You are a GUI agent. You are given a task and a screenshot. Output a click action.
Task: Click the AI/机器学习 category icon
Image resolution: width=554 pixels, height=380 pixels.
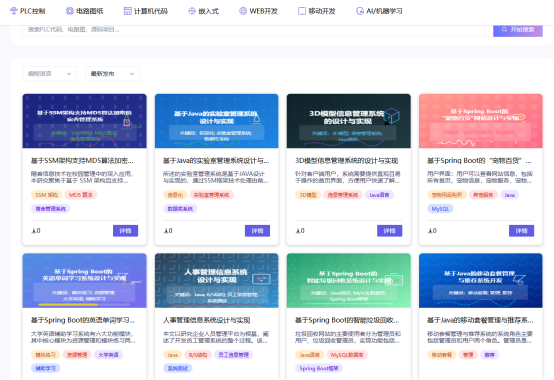click(x=360, y=11)
